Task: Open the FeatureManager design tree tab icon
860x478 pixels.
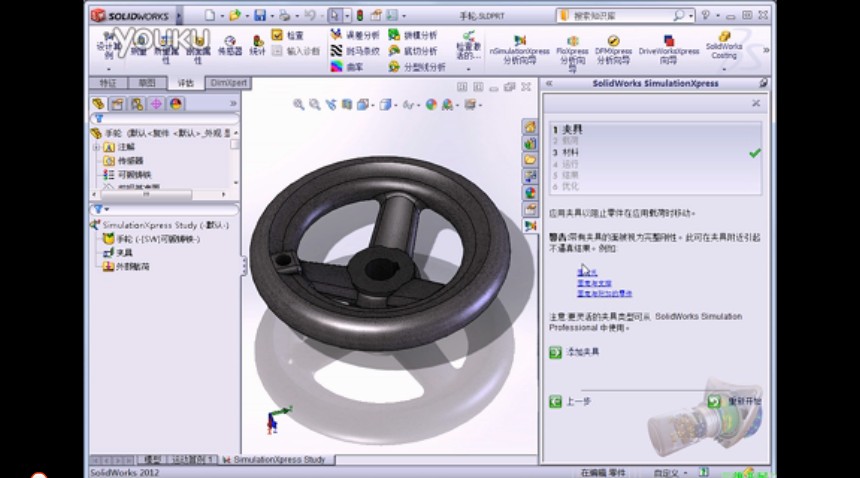Action: (98, 104)
